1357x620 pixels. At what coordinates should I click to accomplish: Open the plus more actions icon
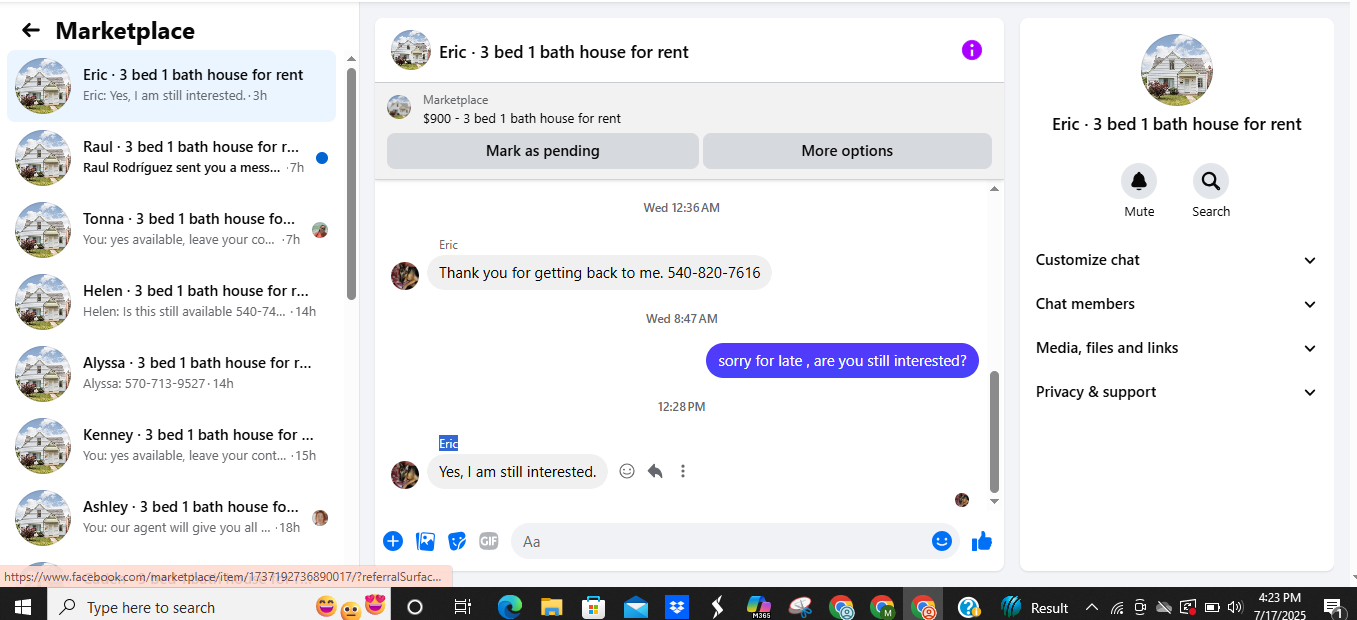(393, 541)
